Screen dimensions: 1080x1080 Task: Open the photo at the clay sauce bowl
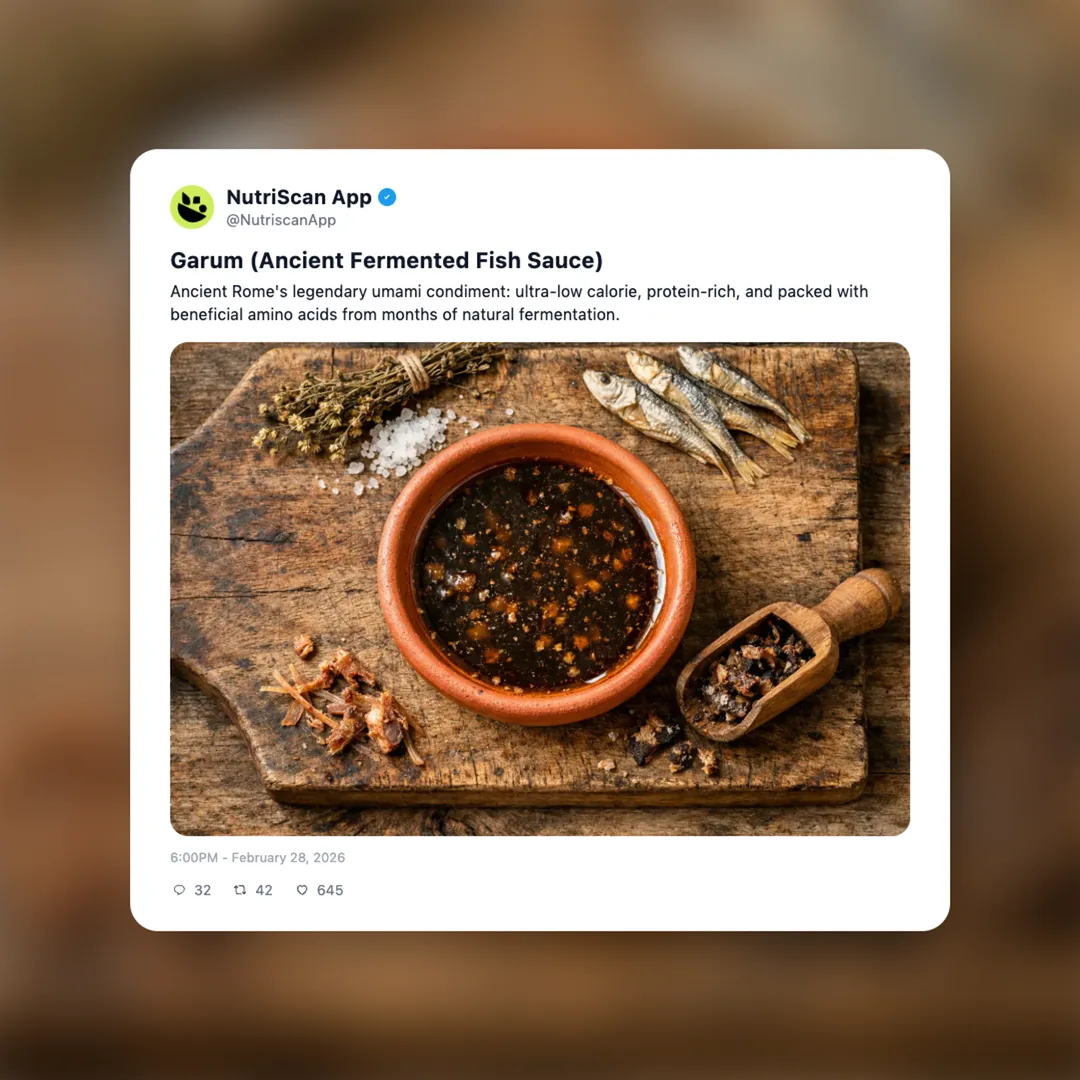537,574
